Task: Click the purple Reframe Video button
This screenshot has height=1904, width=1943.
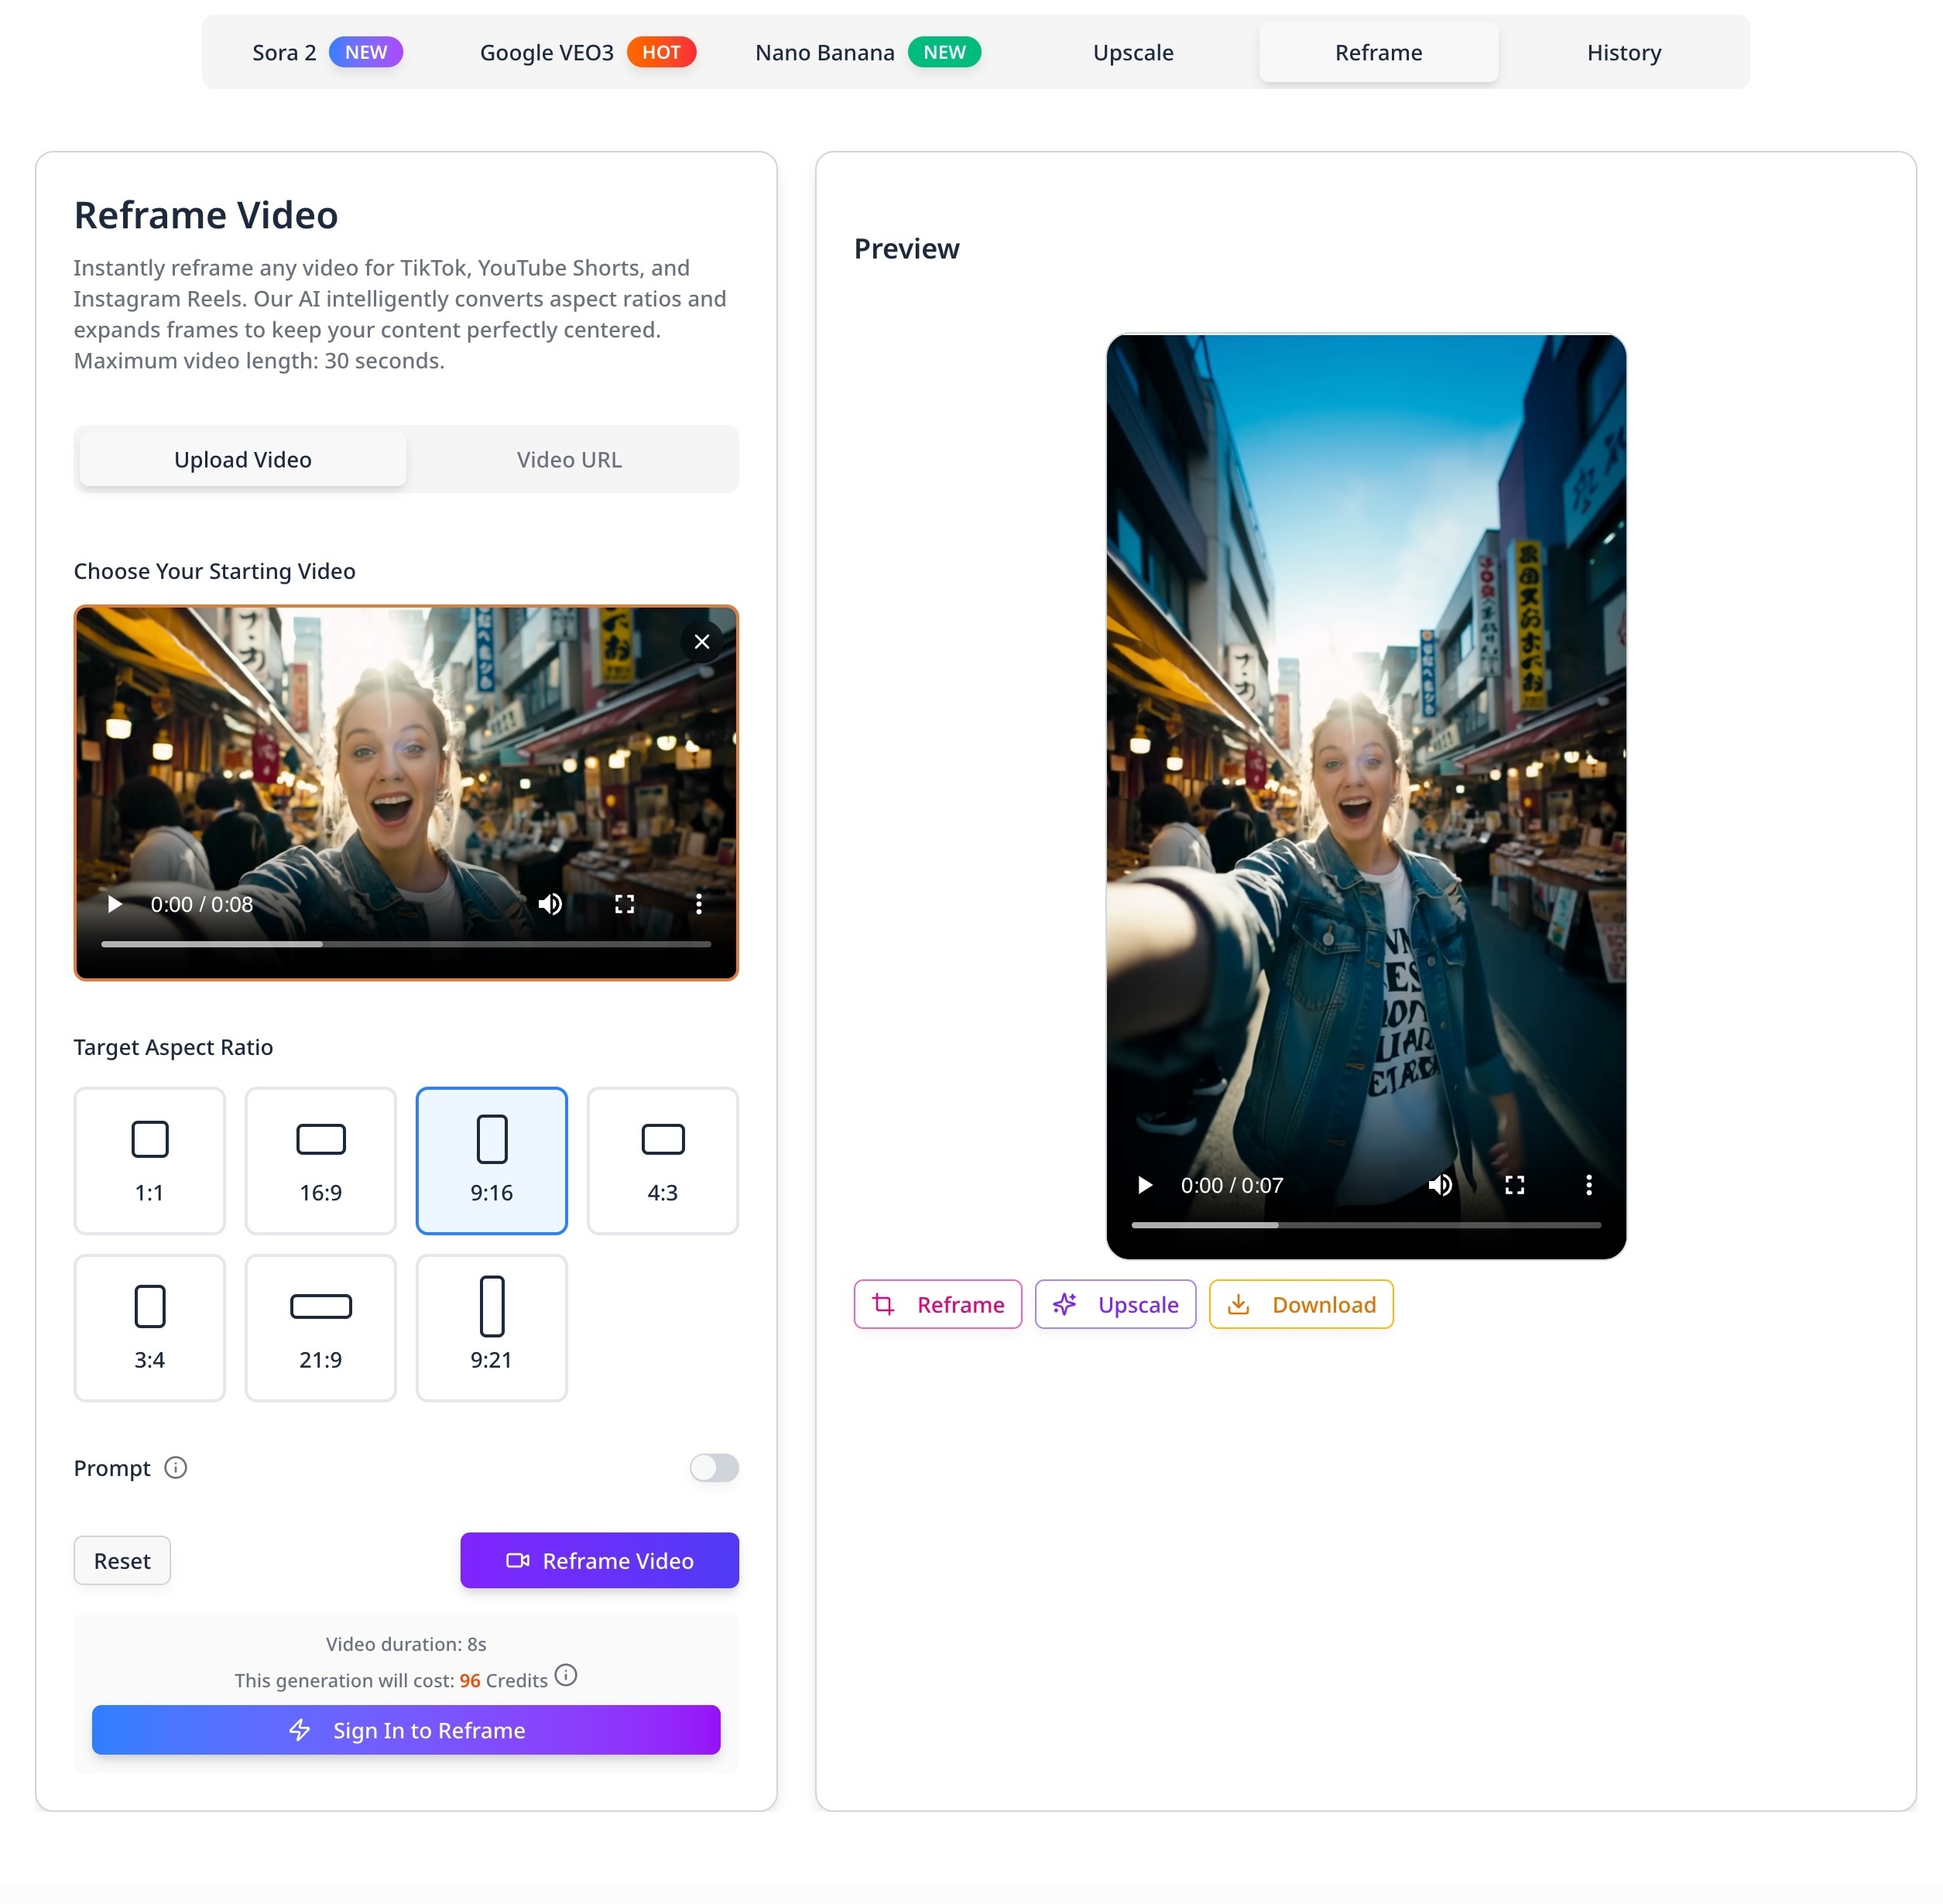Action: 599,1560
